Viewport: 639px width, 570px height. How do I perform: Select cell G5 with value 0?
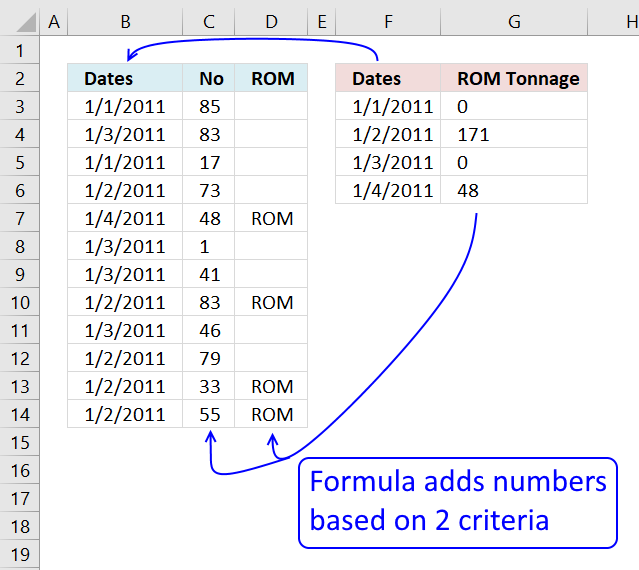click(514, 162)
